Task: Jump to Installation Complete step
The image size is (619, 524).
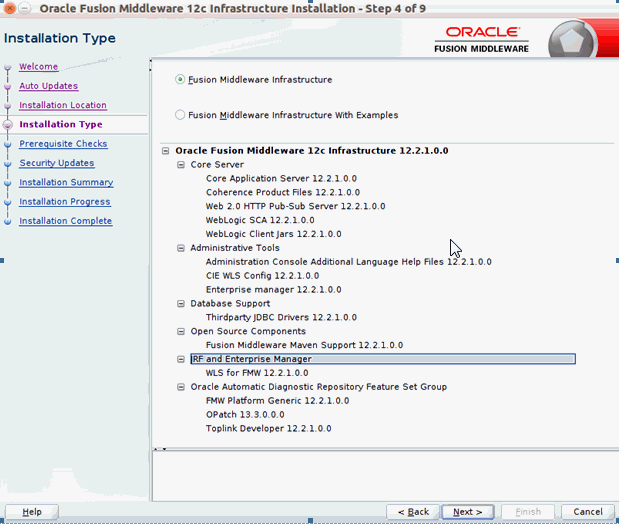Action: 66,221
